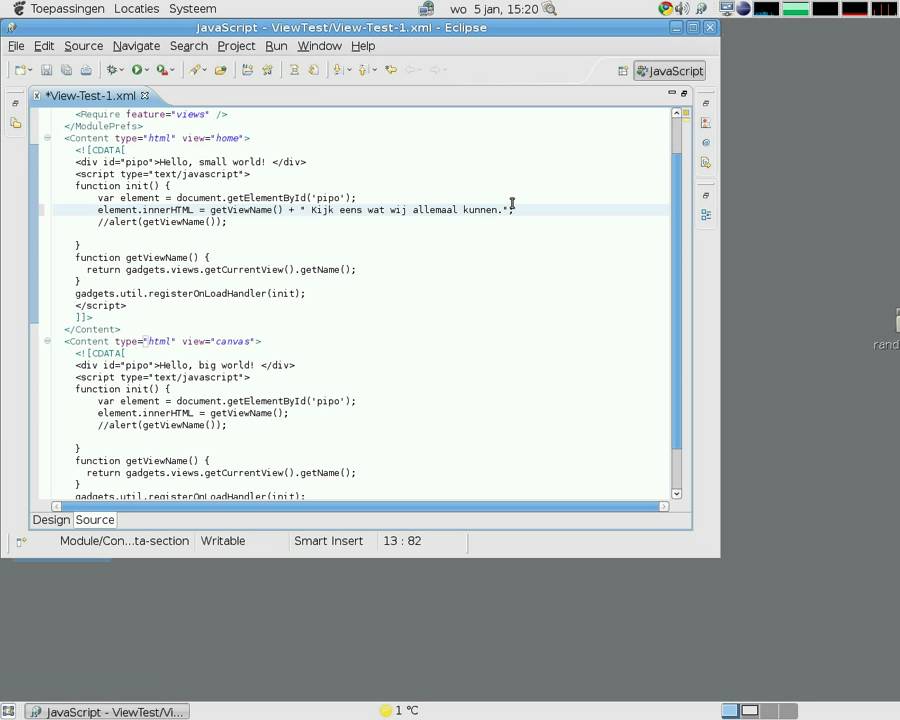900x720 pixels.
Task: Click the Save All toolbar icon
Action: pyautogui.click(x=67, y=70)
